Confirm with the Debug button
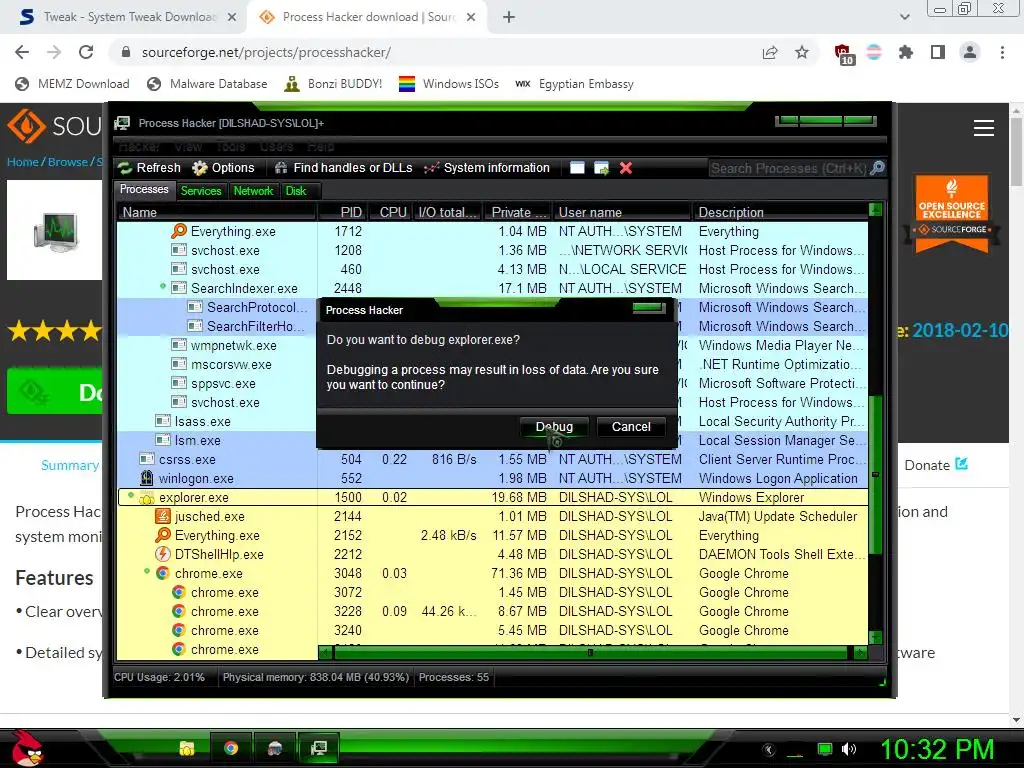This screenshot has height=768, width=1024. (554, 426)
